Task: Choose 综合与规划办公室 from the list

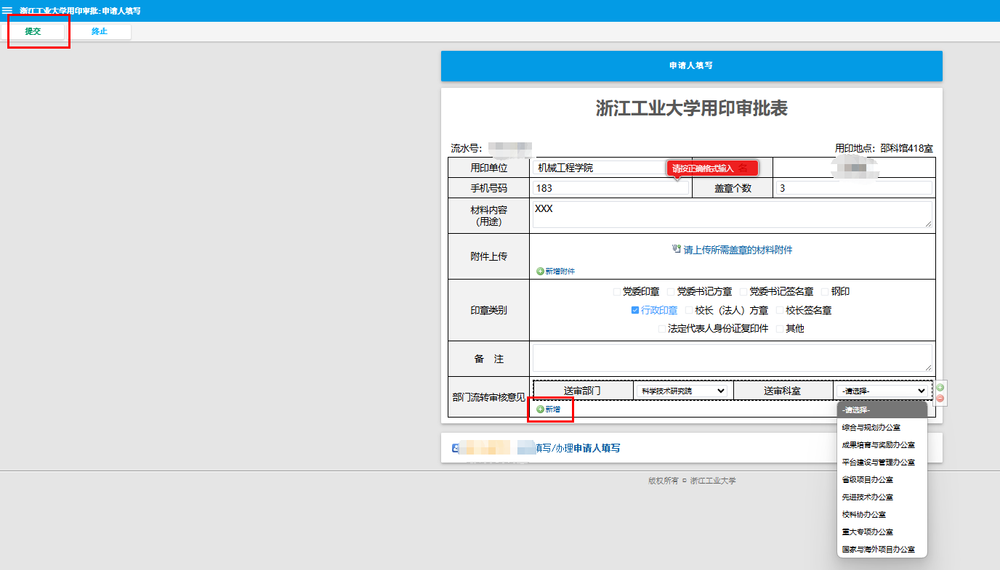Action: coord(878,427)
